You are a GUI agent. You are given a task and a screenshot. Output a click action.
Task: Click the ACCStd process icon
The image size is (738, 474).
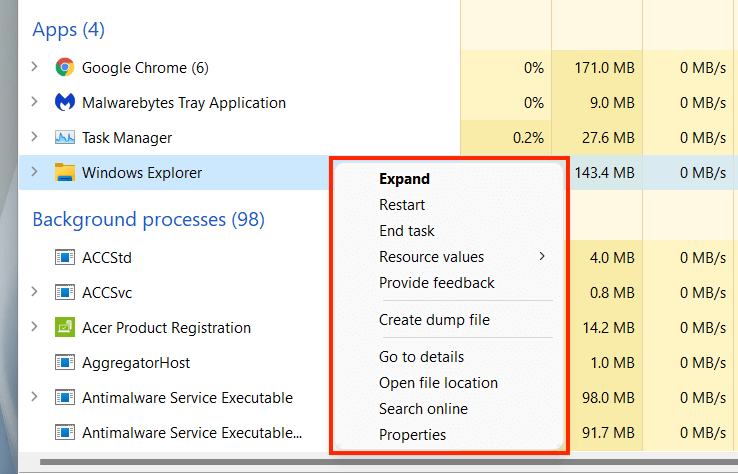click(65, 258)
